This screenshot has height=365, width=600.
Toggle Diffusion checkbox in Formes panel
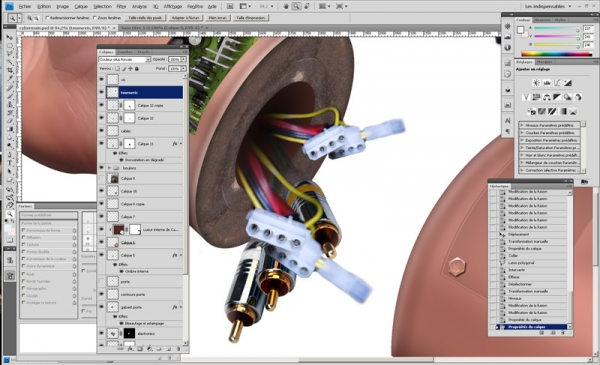point(24,238)
